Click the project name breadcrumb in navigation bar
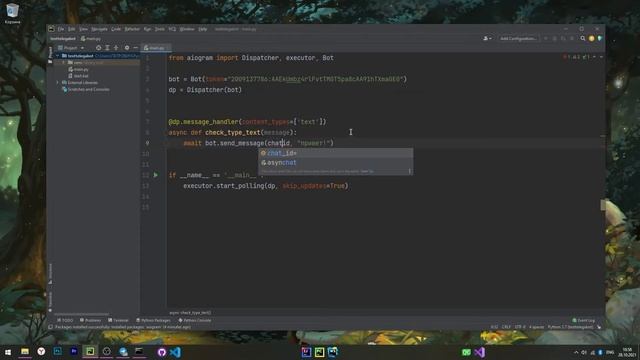Viewport: 640px width, 360px height. click(63, 39)
